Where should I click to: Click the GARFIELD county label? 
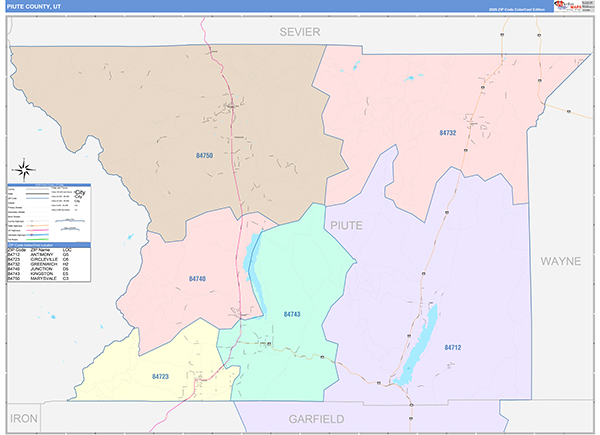[x=316, y=419]
